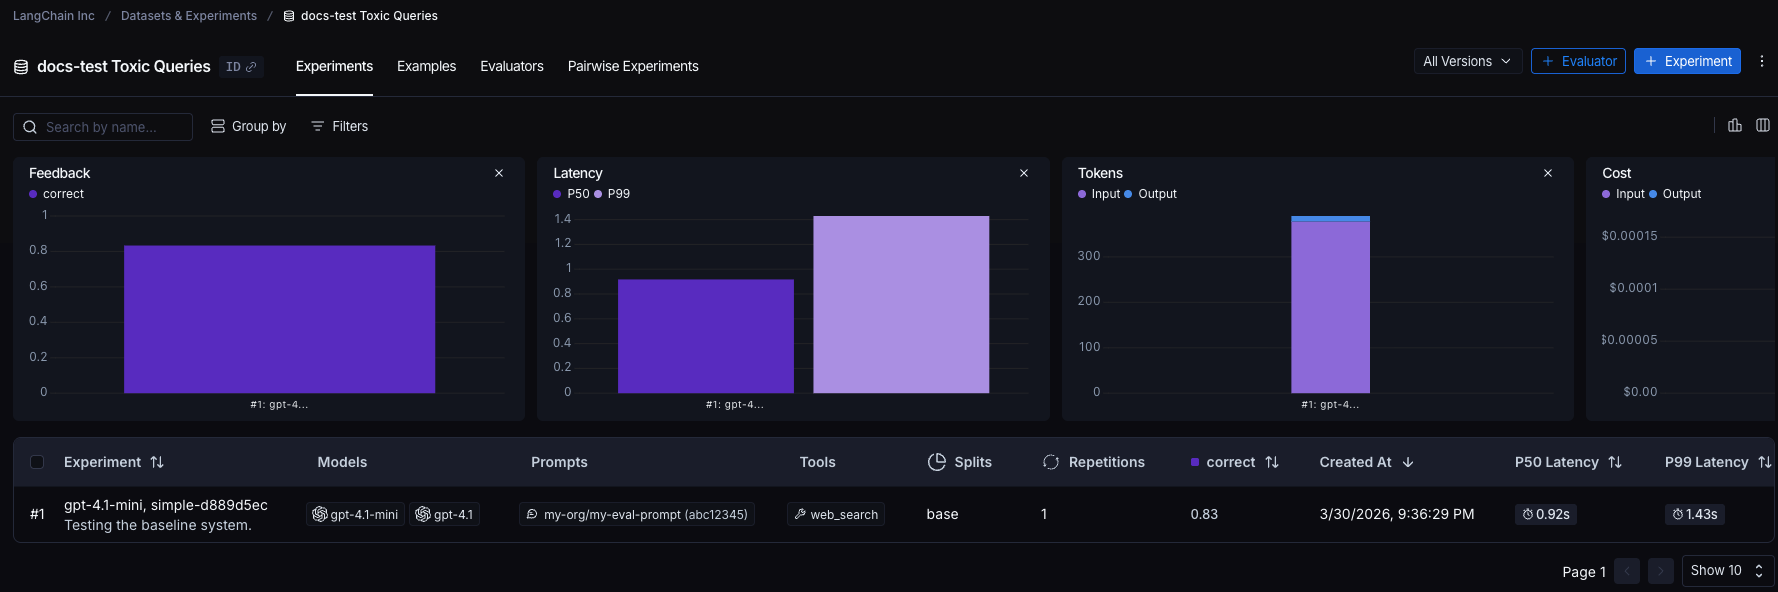Switch to Pairwise Experiments tab

coord(633,66)
